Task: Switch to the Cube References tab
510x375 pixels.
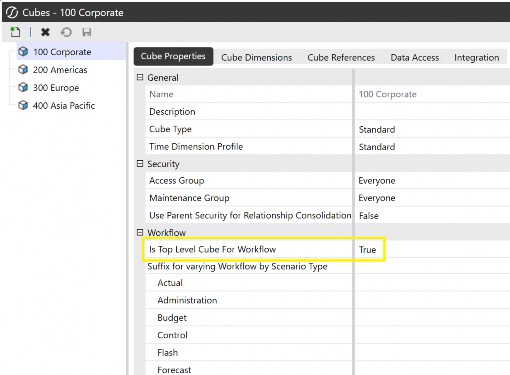Action: 341,57
